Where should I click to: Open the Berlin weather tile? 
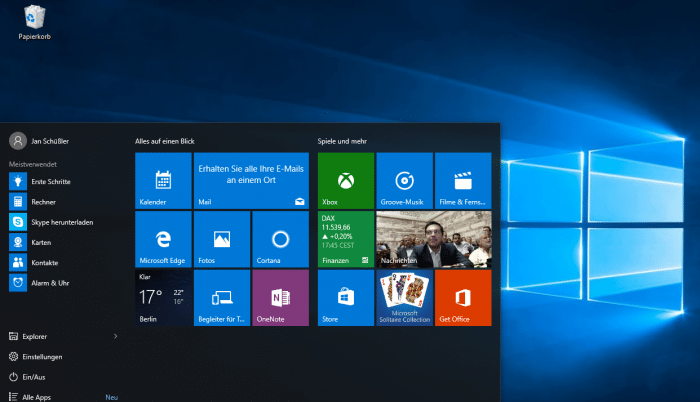(x=163, y=298)
